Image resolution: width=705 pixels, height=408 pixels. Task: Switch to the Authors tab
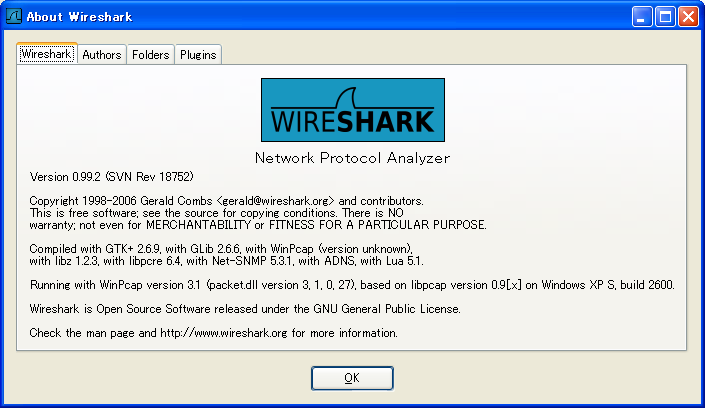[x=102, y=54]
